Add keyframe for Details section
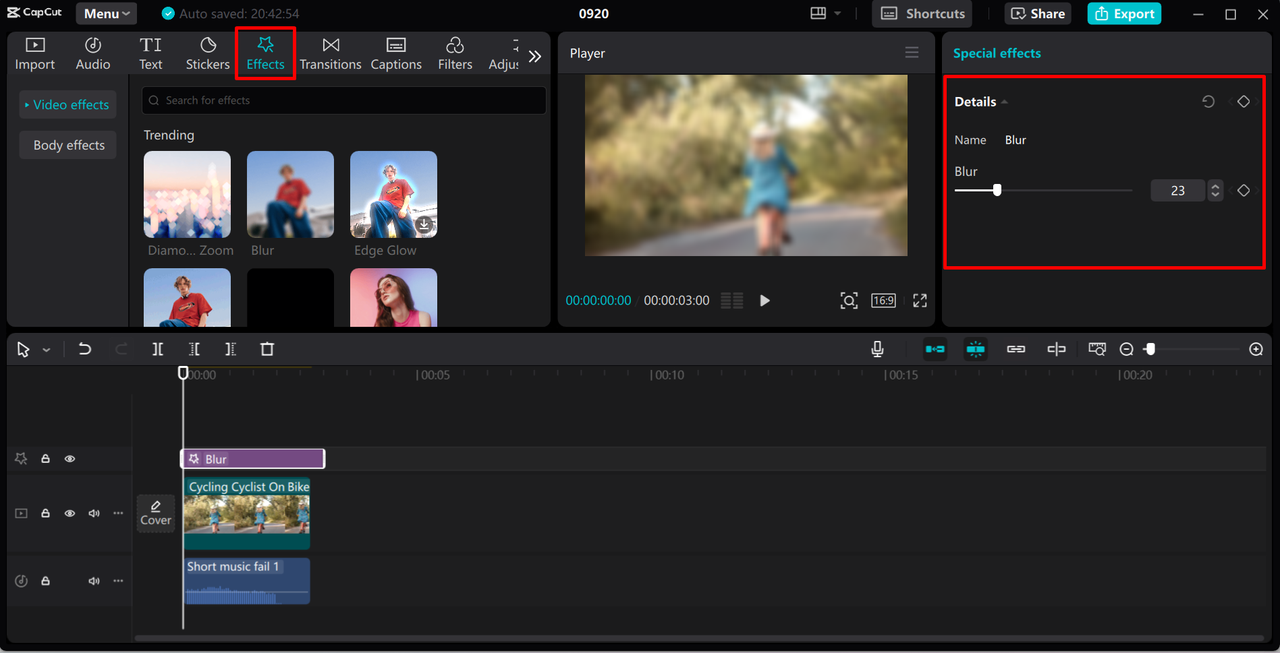 pos(1243,102)
